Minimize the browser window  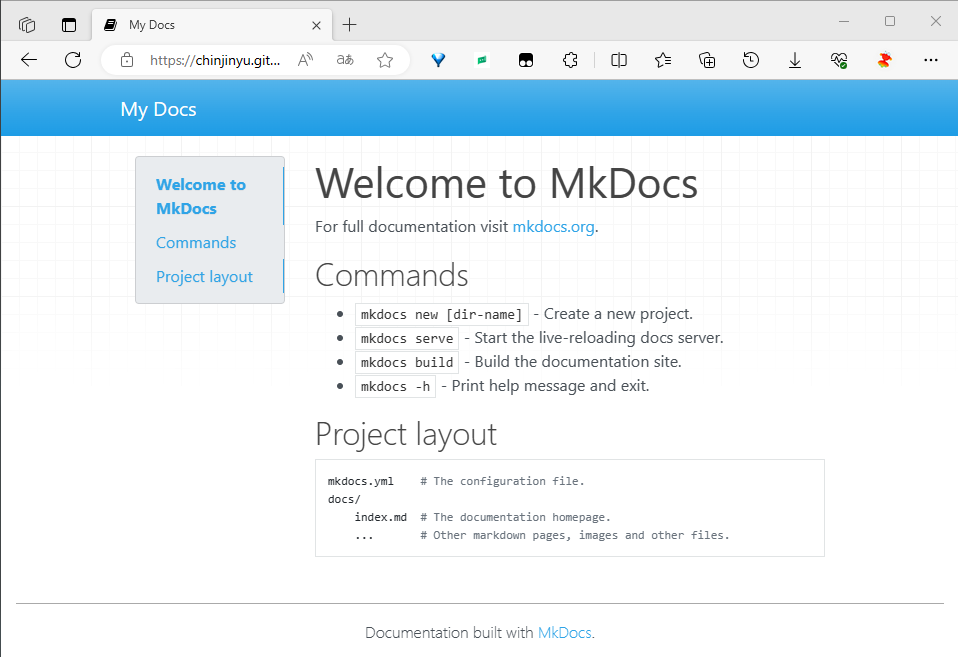point(844,21)
